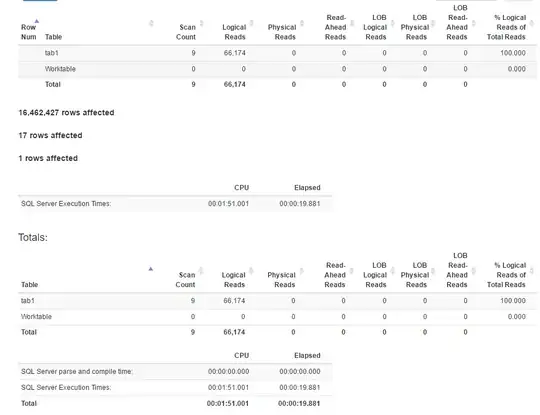Sort Read-Ahead Reads in the Totals table
Image resolution: width=540 pixels, height=415 pixels.
pos(352,271)
